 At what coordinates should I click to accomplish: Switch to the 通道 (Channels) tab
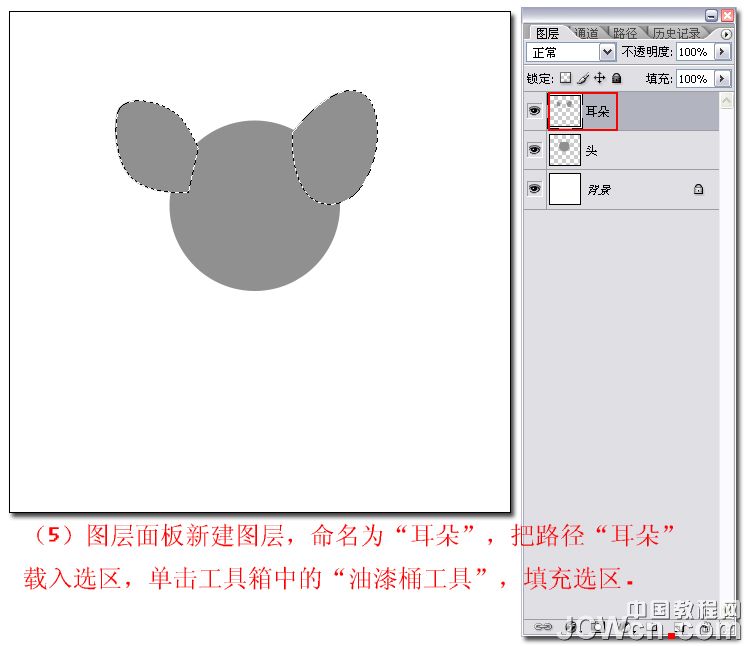586,33
